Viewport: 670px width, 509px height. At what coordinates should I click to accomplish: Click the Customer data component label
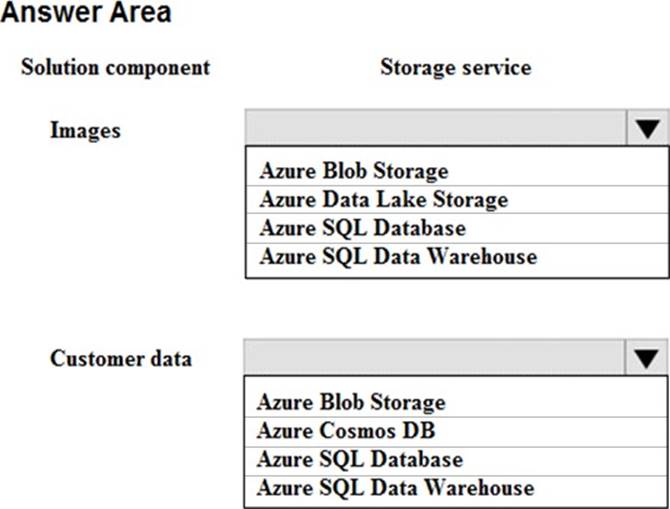click(120, 358)
